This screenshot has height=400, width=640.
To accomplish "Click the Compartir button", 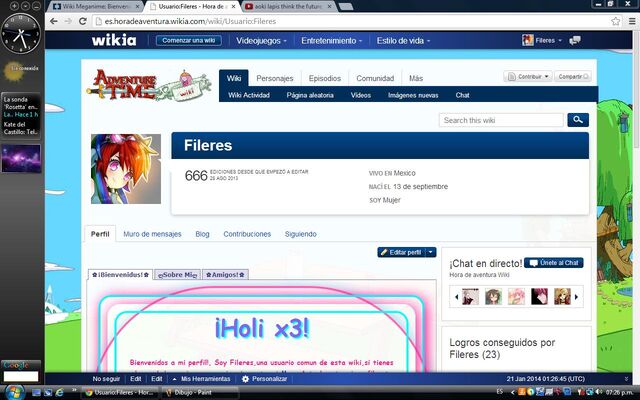I will tap(572, 76).
